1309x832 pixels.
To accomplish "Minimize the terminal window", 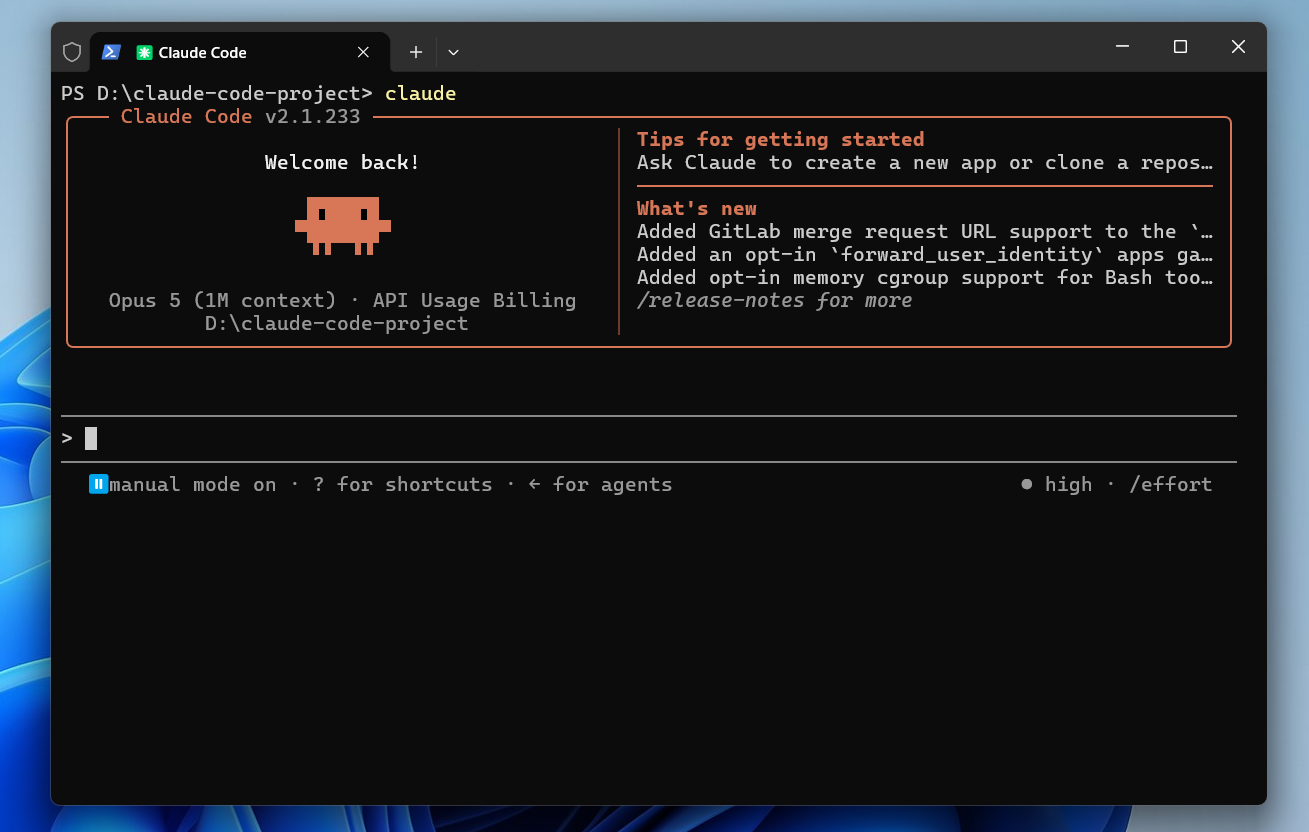I will [1123, 47].
